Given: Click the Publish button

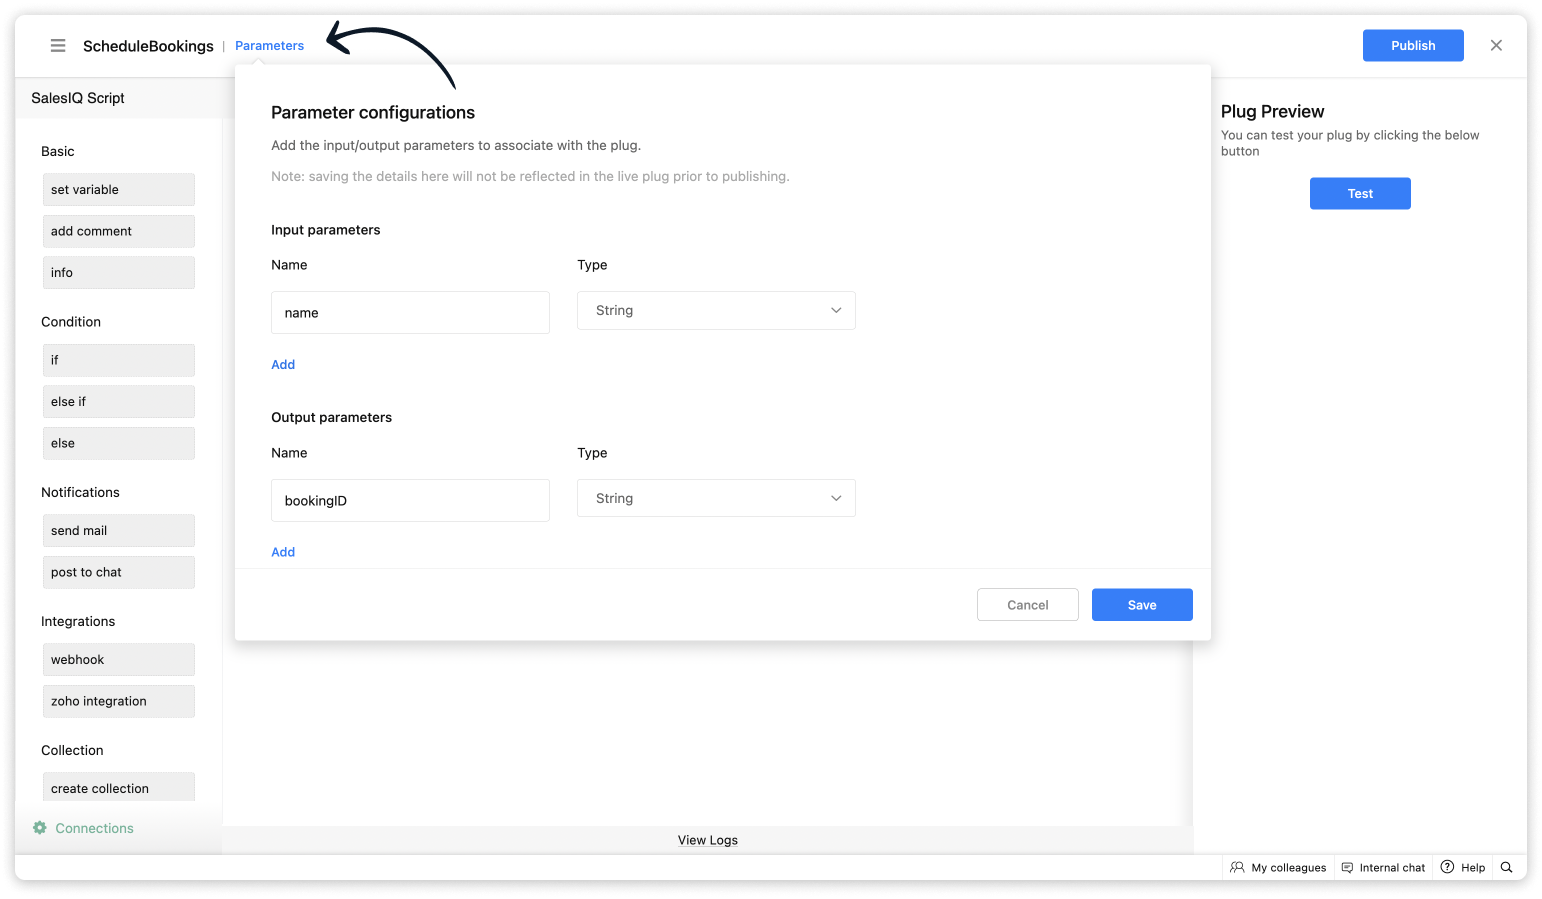Looking at the screenshot, I should pyautogui.click(x=1412, y=46).
